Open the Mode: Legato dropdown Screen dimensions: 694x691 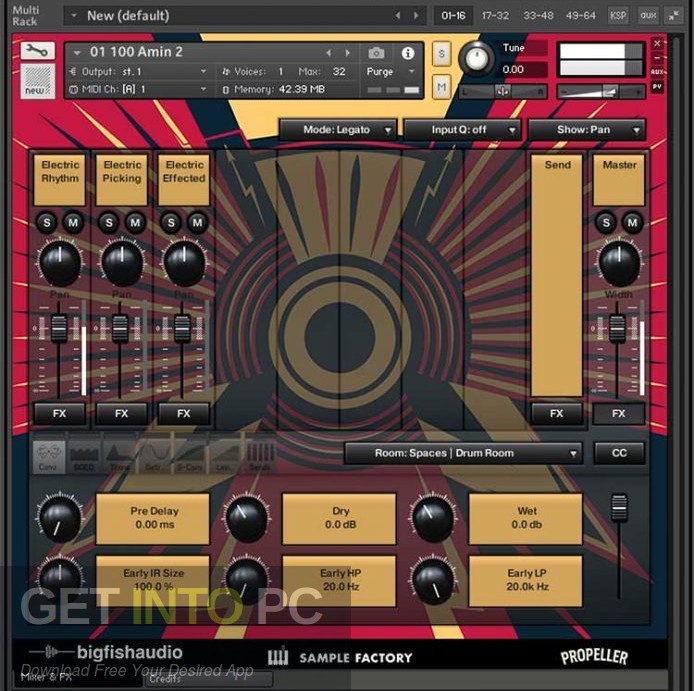[337, 130]
